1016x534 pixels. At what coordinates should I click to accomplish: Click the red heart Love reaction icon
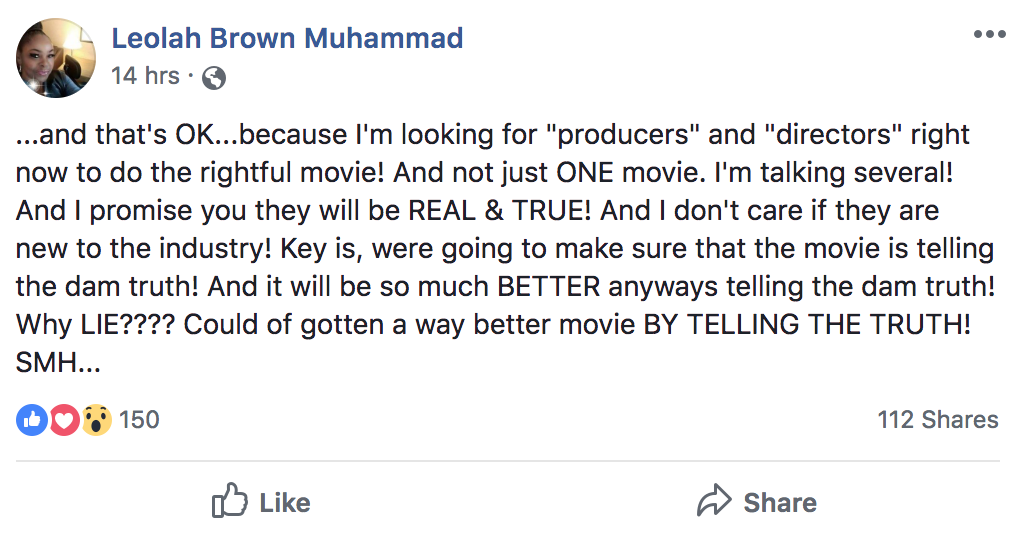click(64, 420)
